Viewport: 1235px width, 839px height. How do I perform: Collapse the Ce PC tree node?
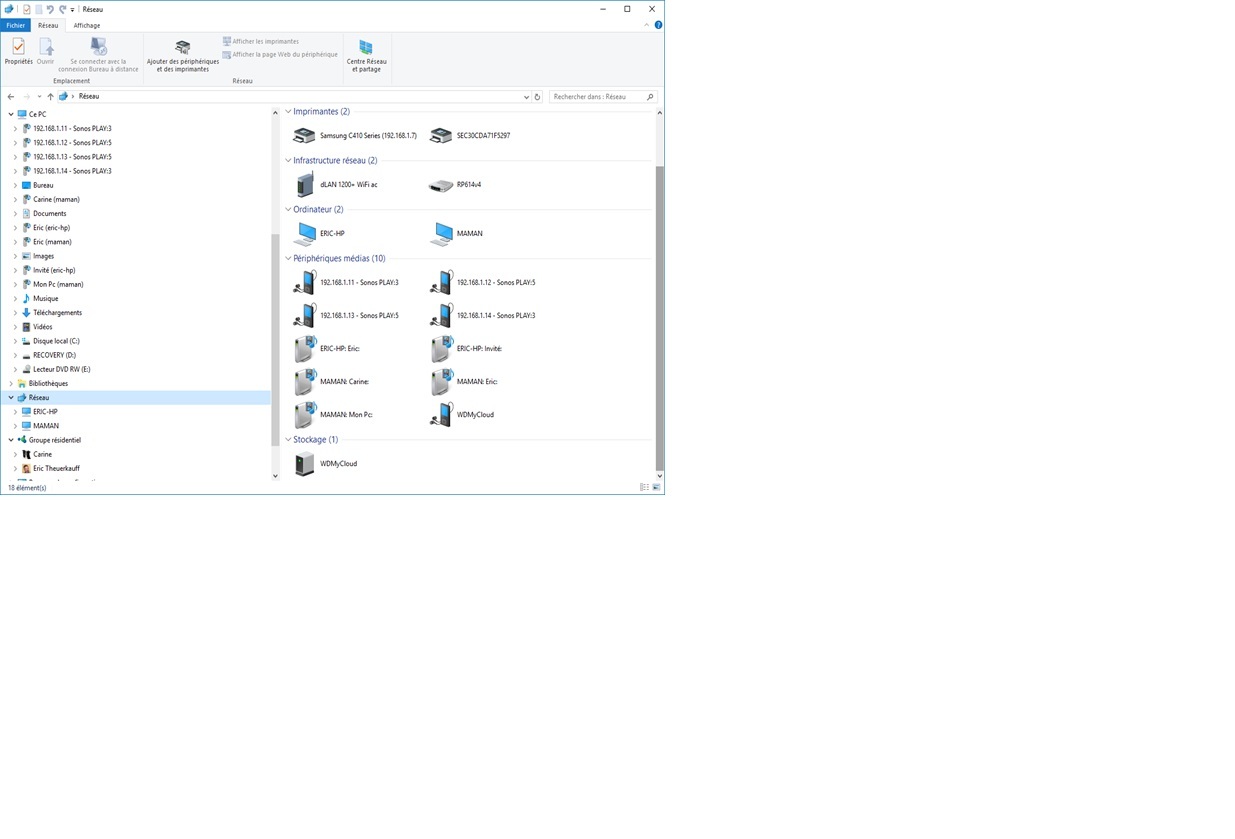click(x=11, y=115)
